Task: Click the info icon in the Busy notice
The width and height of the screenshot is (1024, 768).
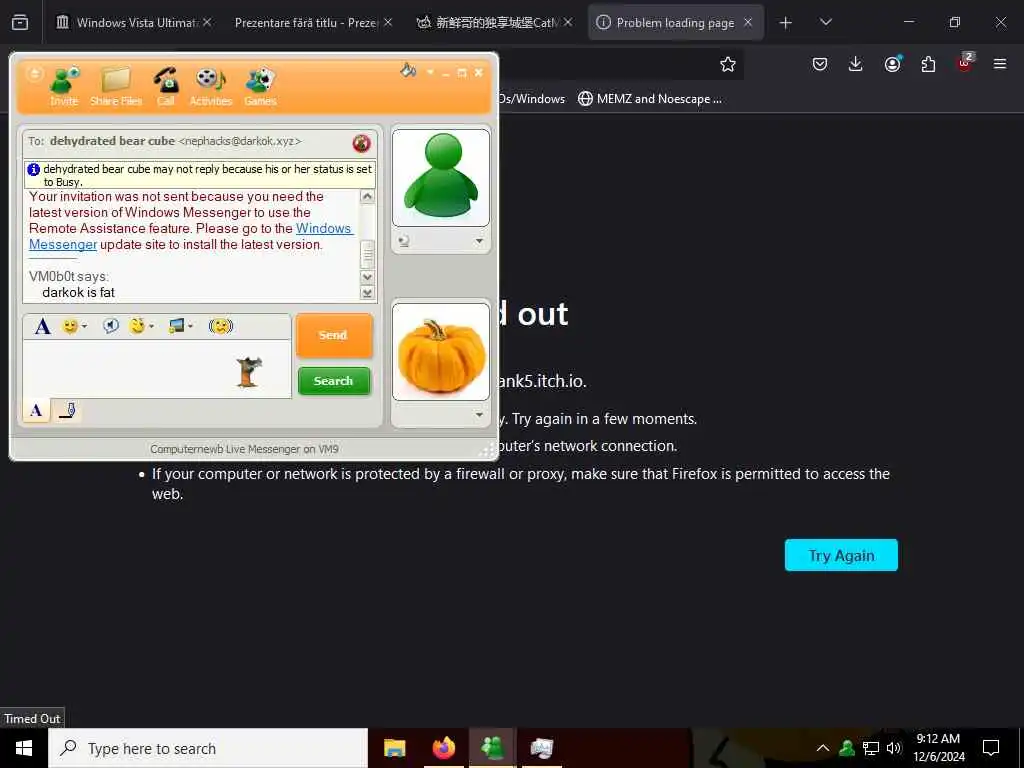Action: point(34,170)
